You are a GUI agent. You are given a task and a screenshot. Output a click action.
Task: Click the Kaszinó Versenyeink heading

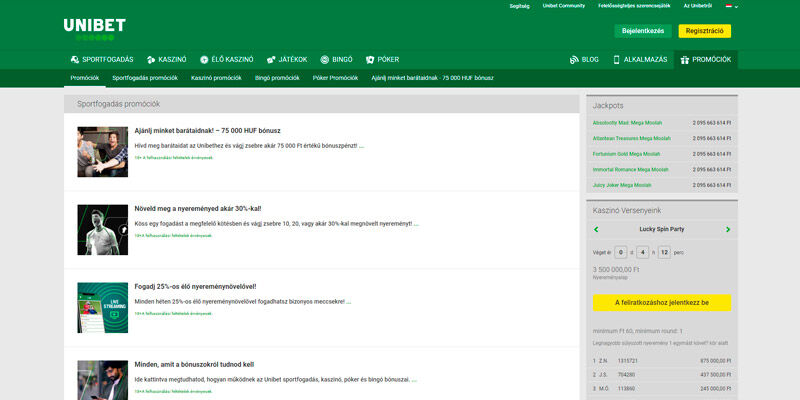pyautogui.click(x=627, y=210)
